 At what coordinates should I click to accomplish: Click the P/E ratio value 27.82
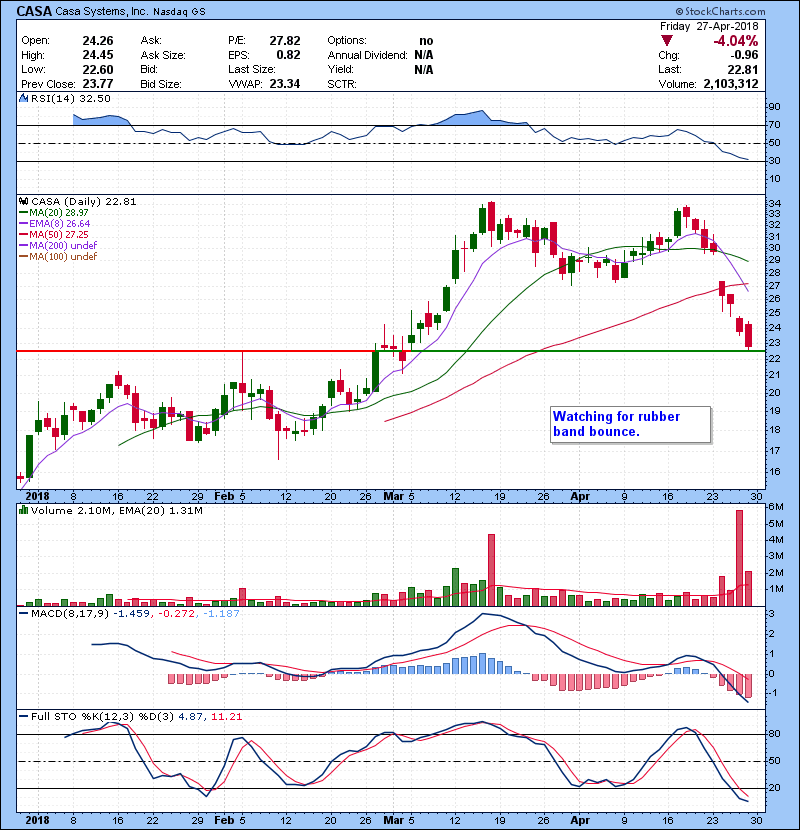pos(285,41)
